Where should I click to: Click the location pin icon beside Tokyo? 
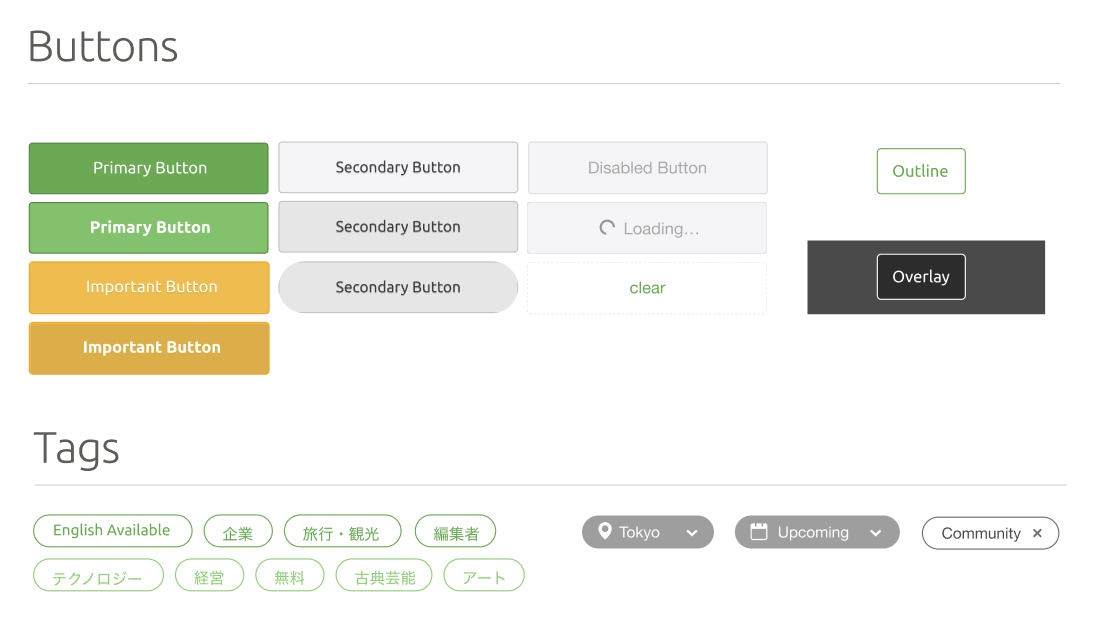coord(605,531)
